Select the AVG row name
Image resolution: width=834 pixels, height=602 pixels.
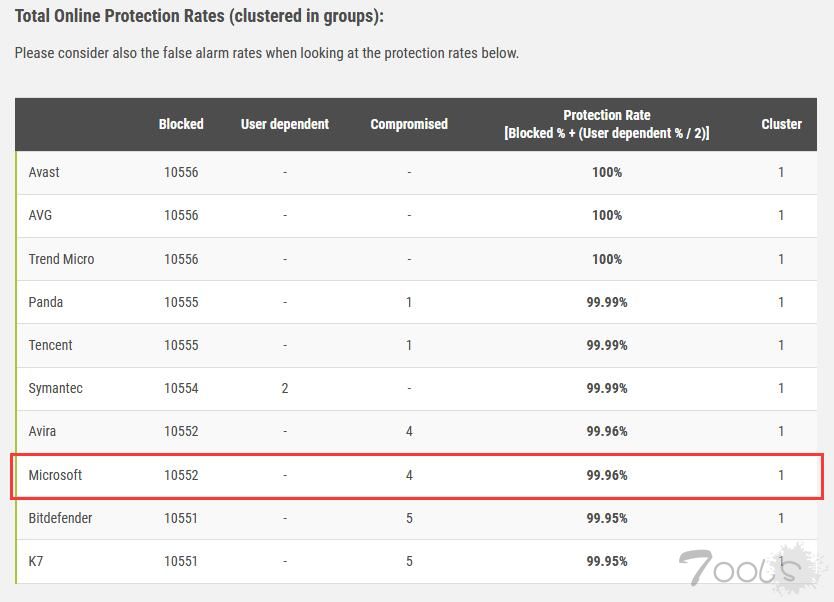click(x=40, y=215)
